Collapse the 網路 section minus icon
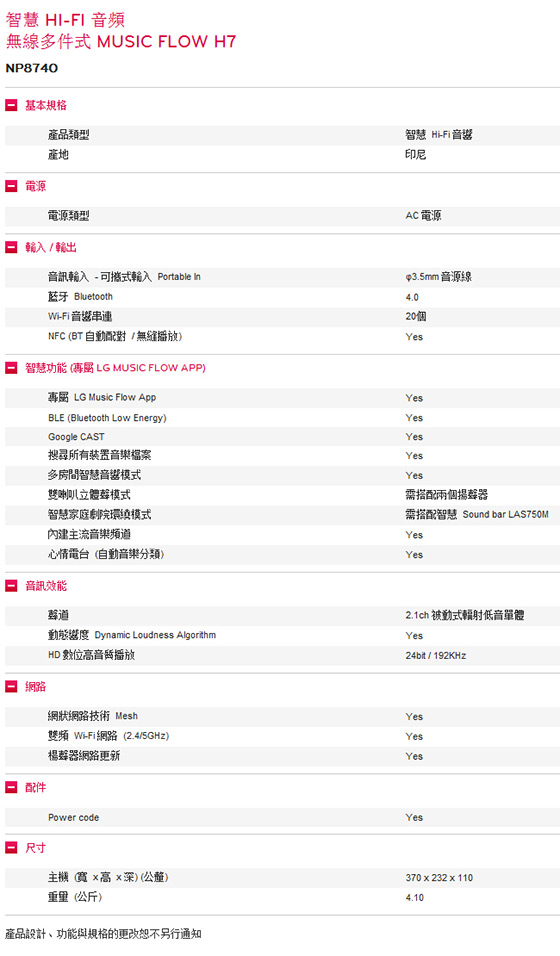 pyautogui.click(x=11, y=687)
